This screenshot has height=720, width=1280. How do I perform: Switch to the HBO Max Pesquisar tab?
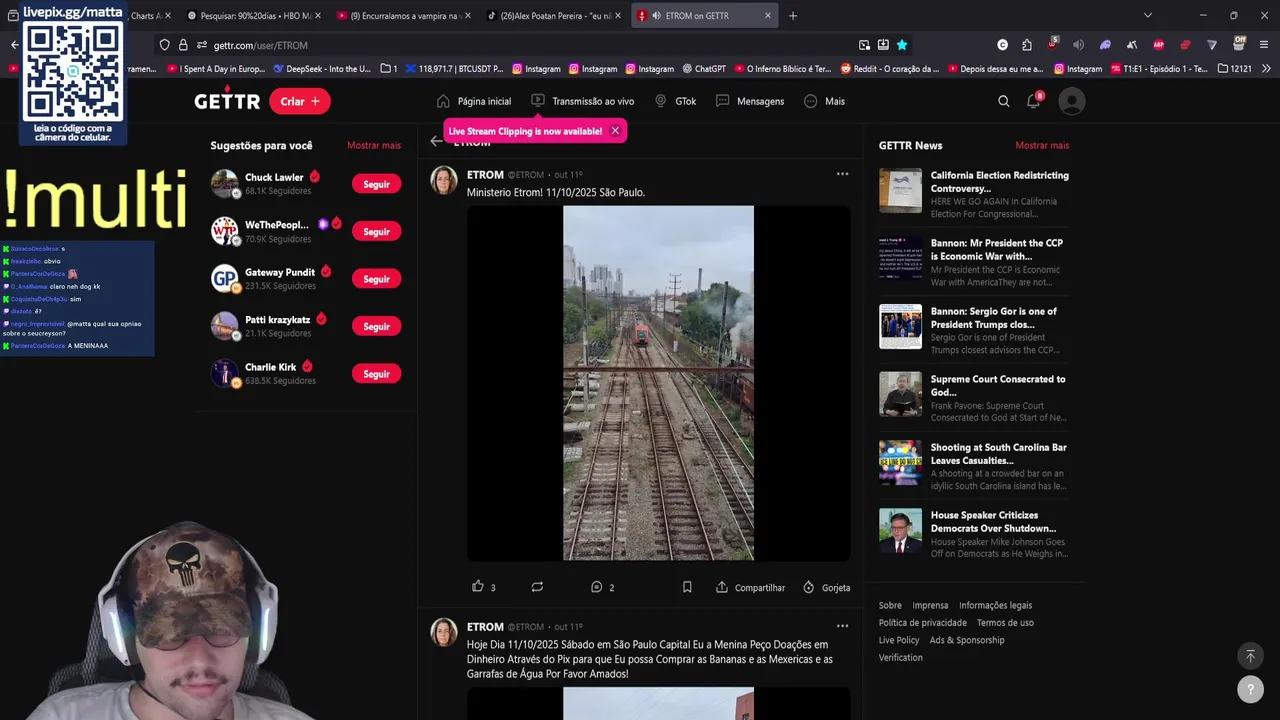(x=254, y=15)
